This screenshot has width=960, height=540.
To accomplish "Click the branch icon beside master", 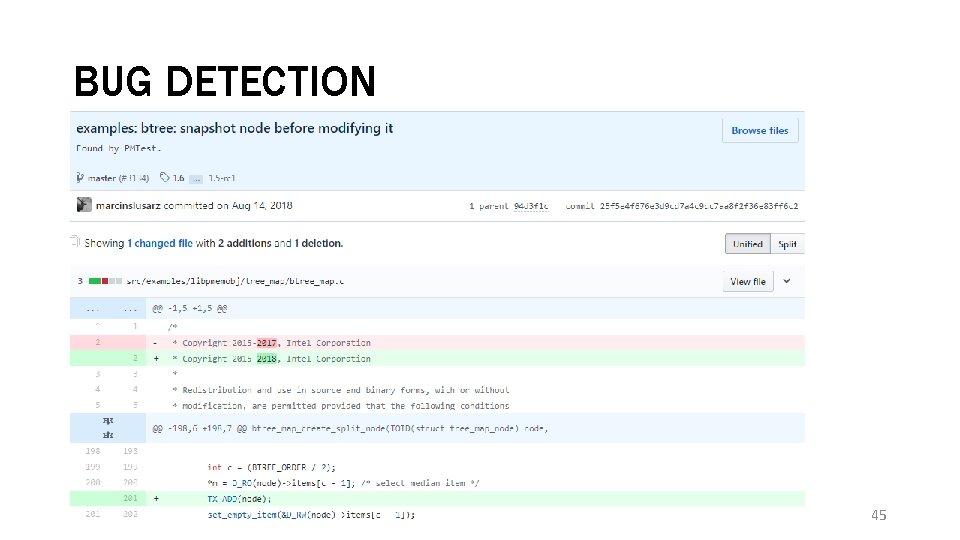I will pos(80,178).
